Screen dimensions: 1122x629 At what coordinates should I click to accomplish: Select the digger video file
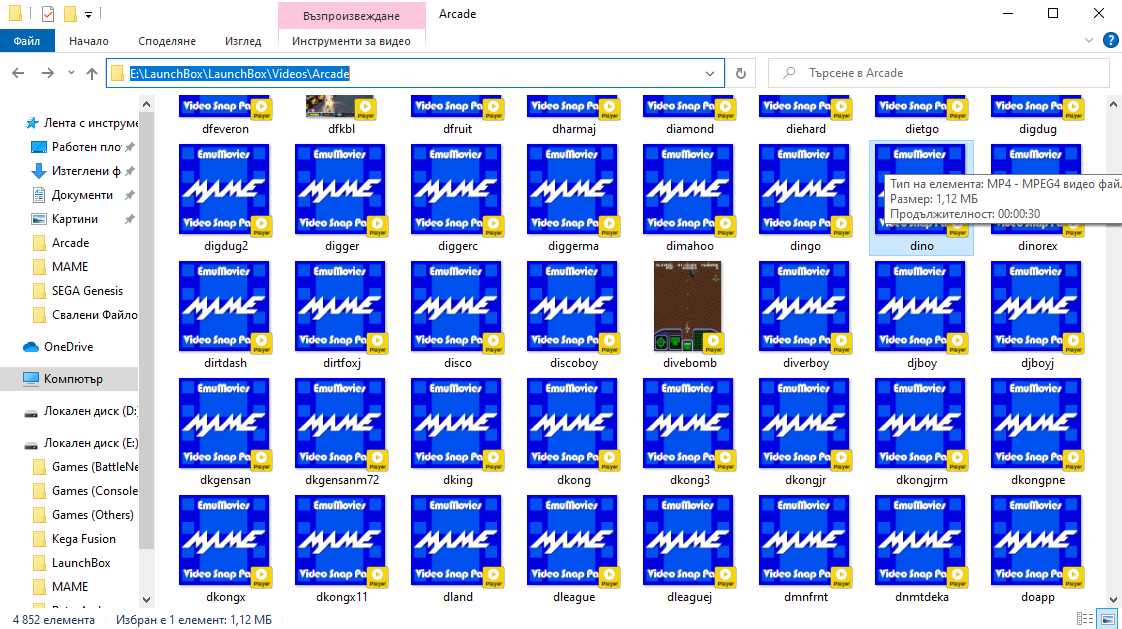click(341, 199)
